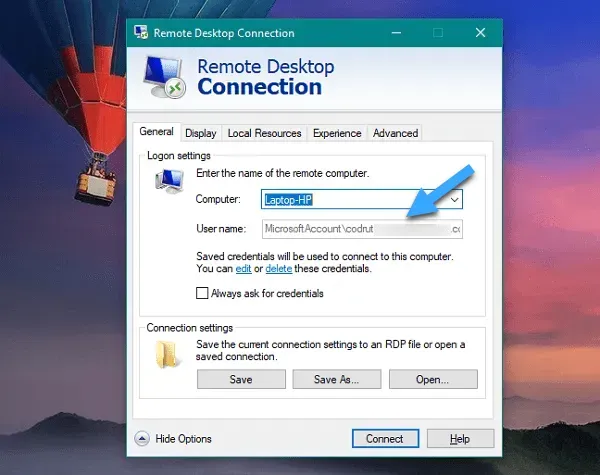Click the Remote Desktop title bar app icon
Viewport: 600px width, 475px height.
141,32
